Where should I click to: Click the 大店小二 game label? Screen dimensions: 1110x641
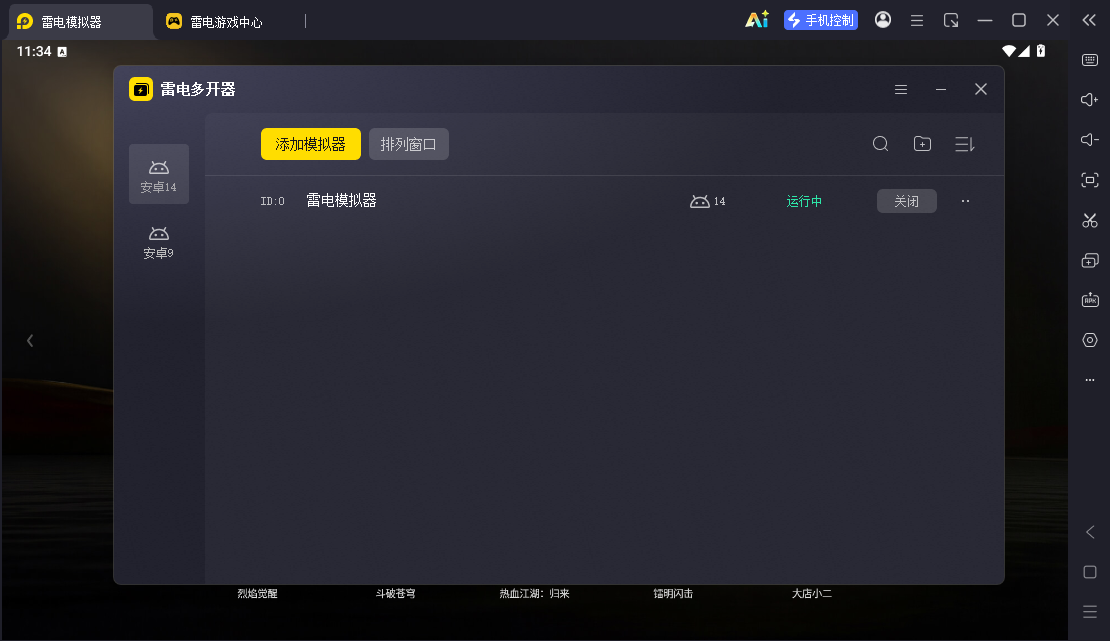coord(812,594)
